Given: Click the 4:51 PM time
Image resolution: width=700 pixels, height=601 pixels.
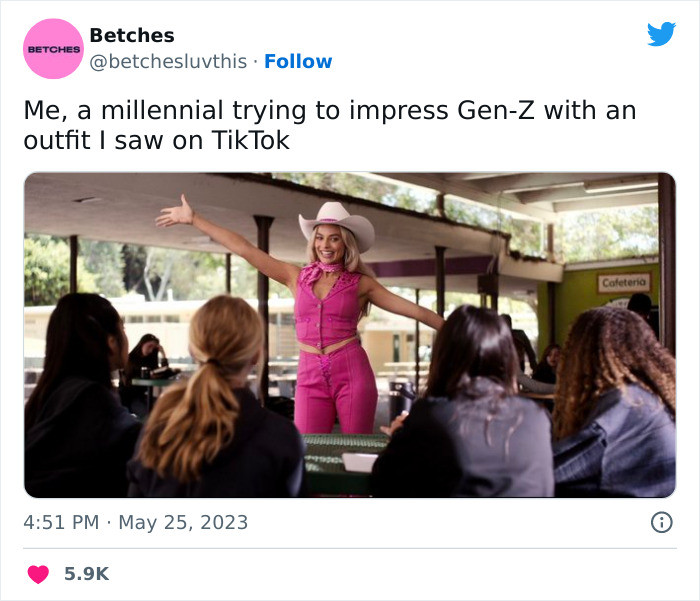Looking at the screenshot, I should pos(61,522).
